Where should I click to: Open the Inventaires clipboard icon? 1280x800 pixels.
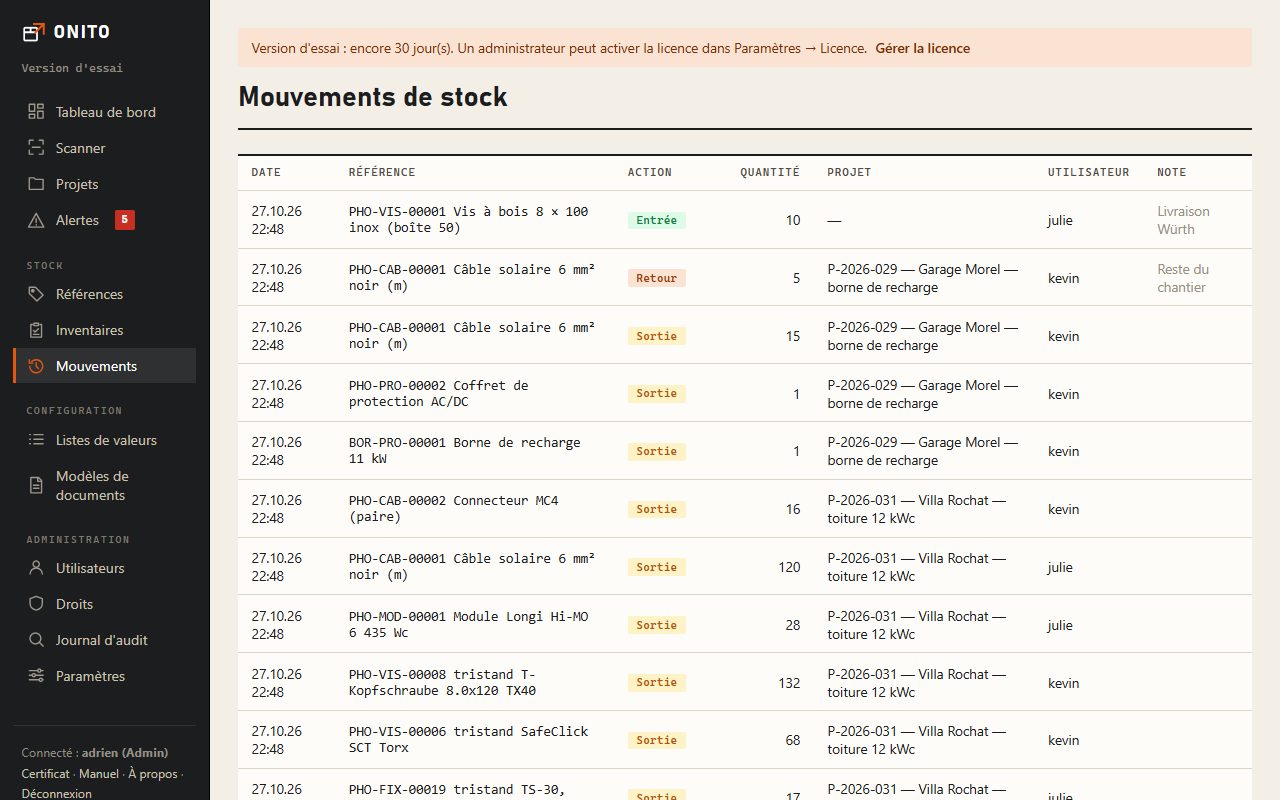(36, 330)
